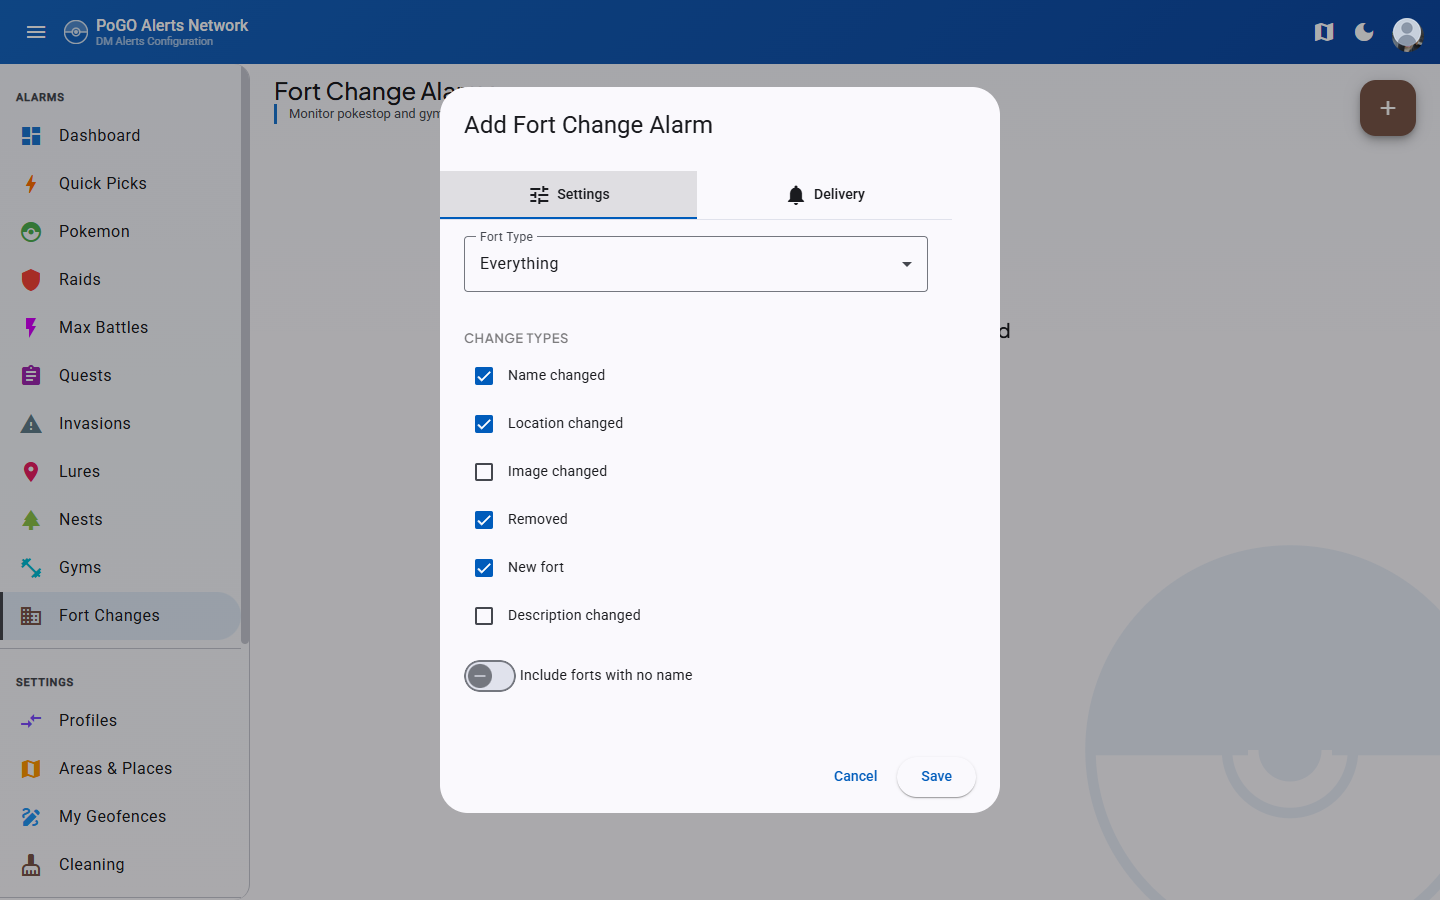Click the Profiles arrows icon
This screenshot has width=1440, height=900.
click(31, 721)
